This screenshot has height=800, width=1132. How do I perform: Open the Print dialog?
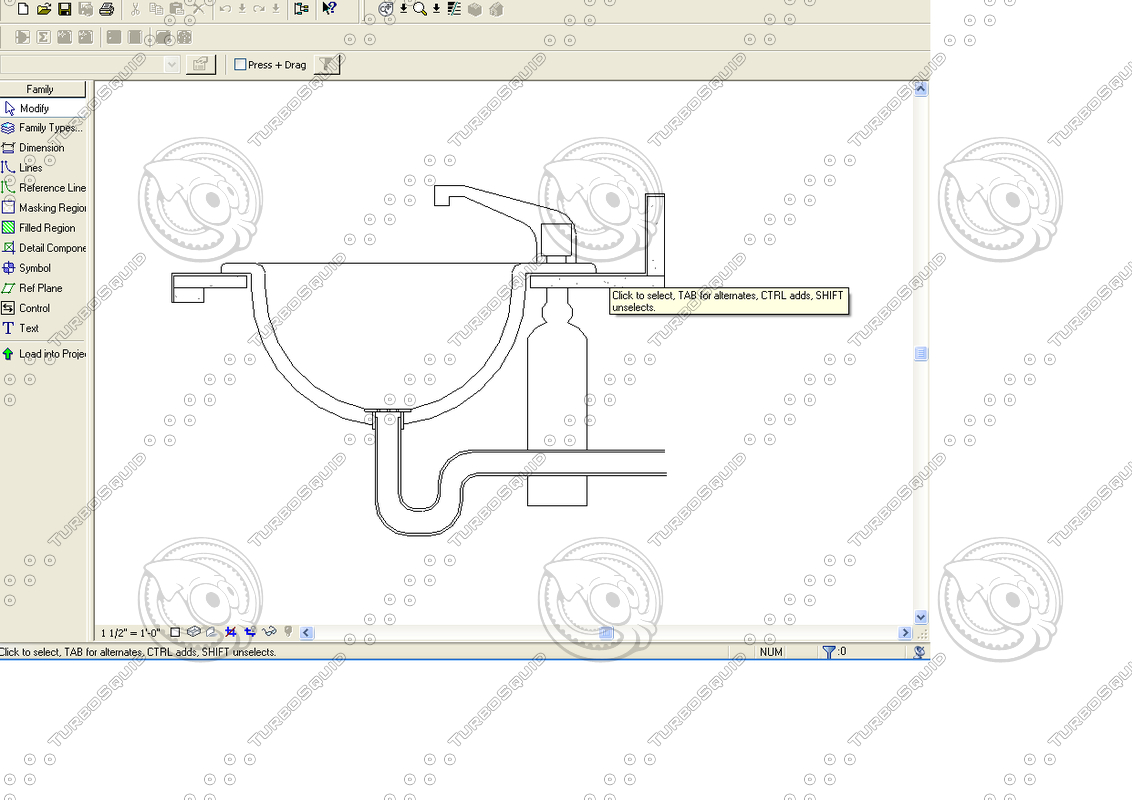pyautogui.click(x=105, y=10)
